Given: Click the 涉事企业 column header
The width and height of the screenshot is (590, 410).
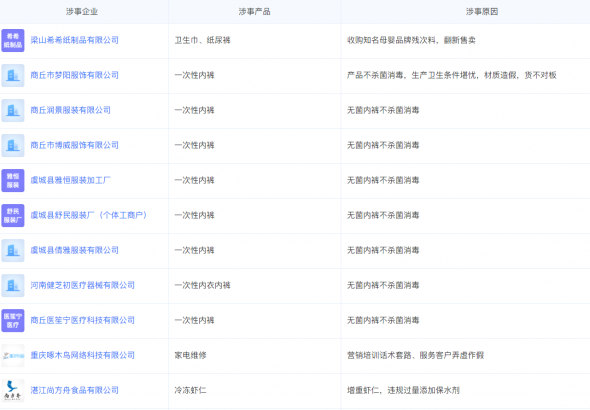Looking at the screenshot, I should point(82,12).
